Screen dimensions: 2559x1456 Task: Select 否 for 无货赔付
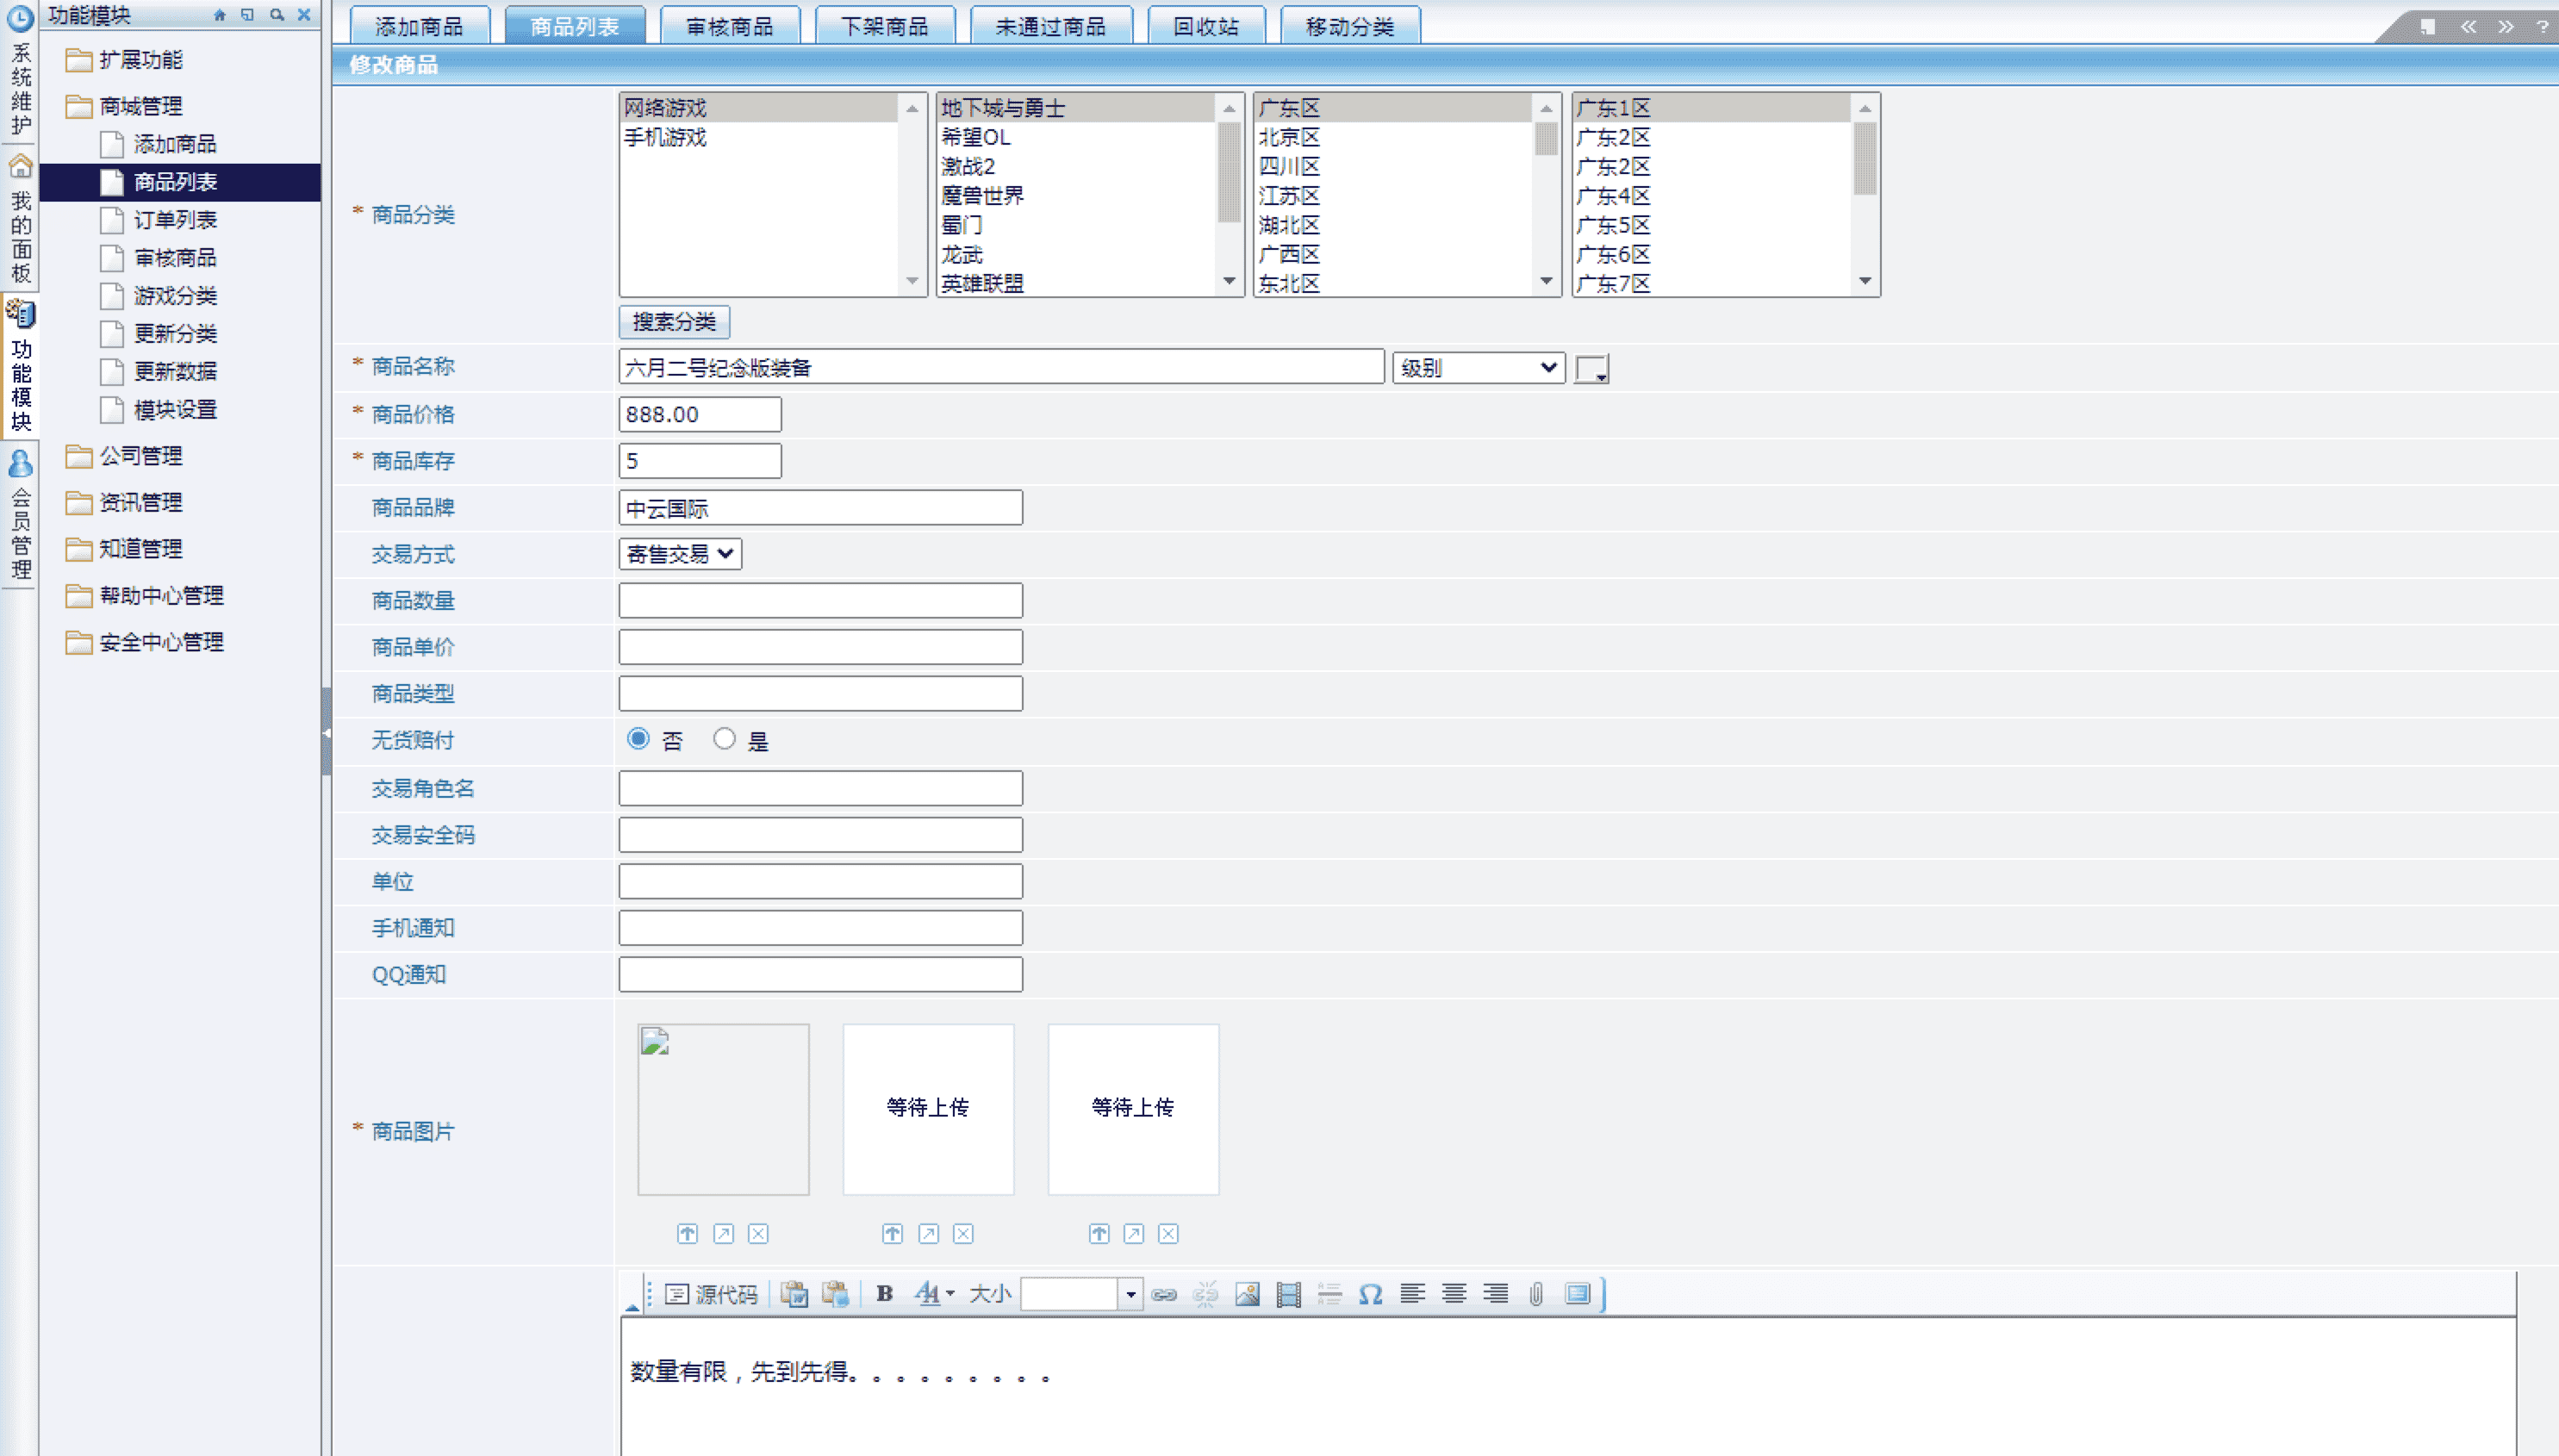point(638,739)
